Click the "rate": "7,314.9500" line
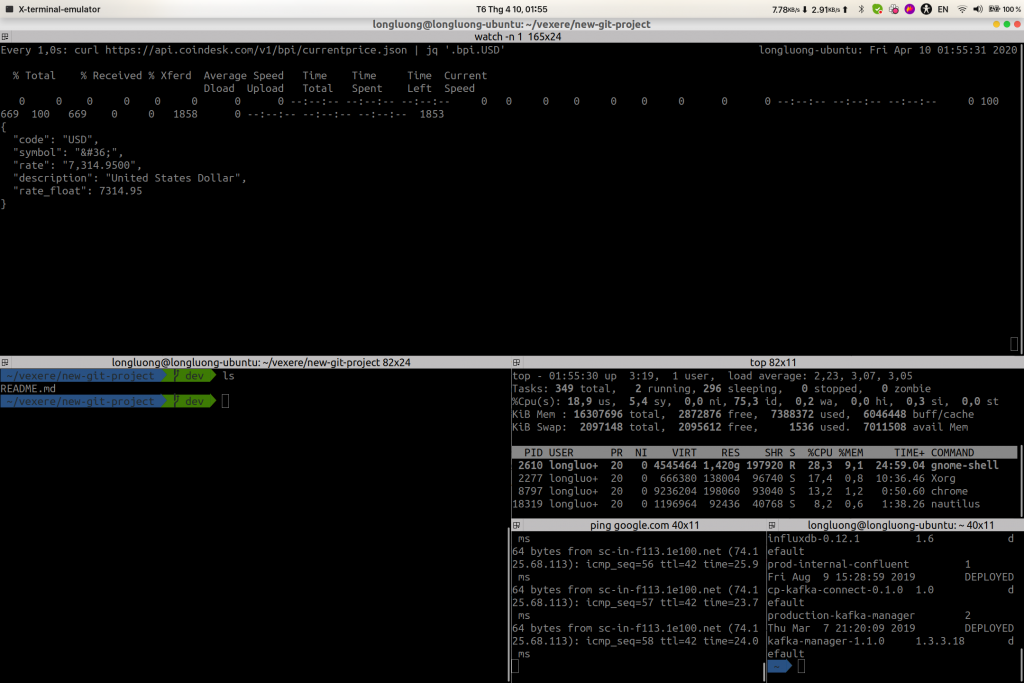1024x683 pixels. (x=77, y=165)
